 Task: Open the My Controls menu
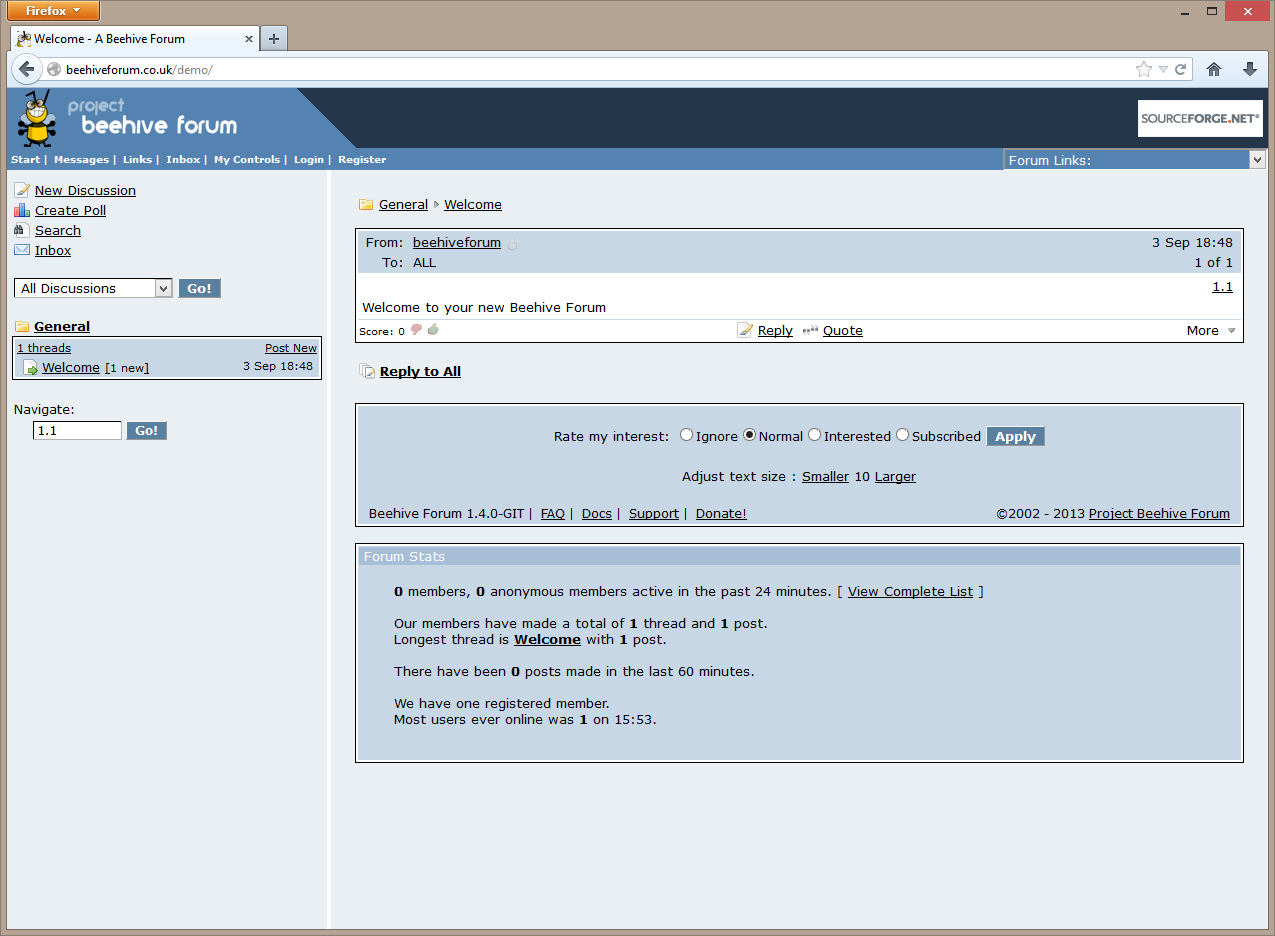coord(246,159)
